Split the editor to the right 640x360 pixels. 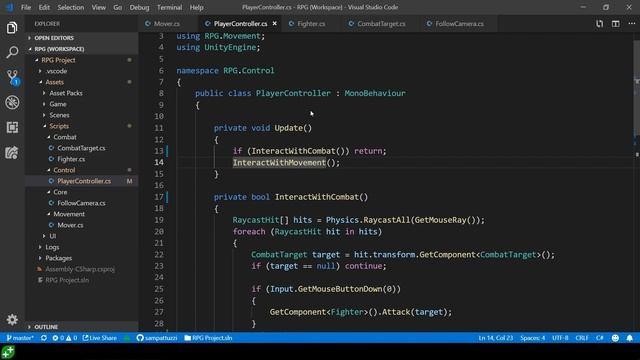[x=616, y=24]
